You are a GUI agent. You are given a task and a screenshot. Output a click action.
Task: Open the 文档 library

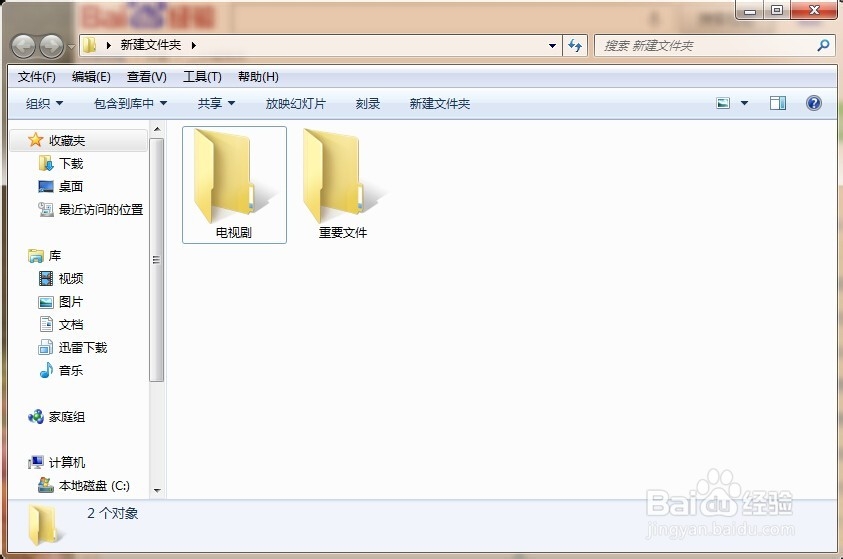70,325
